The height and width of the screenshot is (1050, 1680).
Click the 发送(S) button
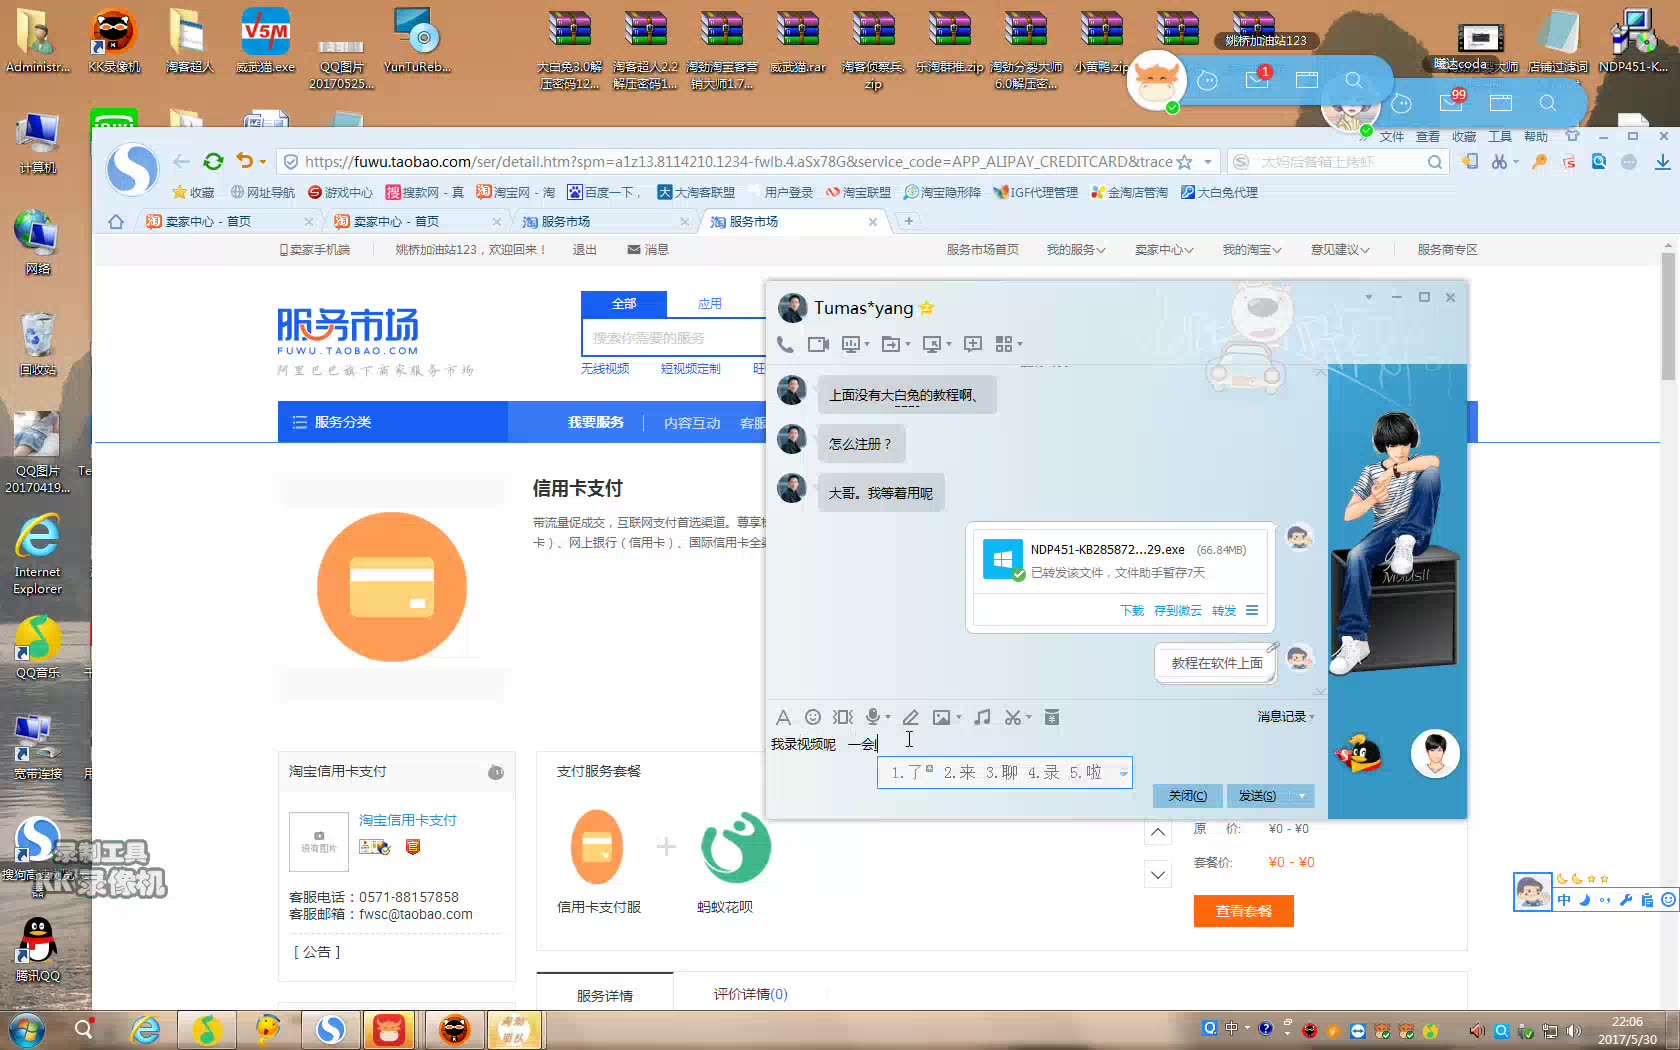tap(1257, 796)
